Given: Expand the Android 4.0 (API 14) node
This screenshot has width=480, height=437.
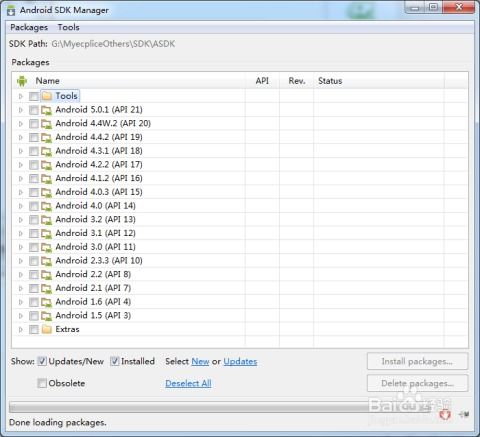Looking at the screenshot, I should coord(21,206).
